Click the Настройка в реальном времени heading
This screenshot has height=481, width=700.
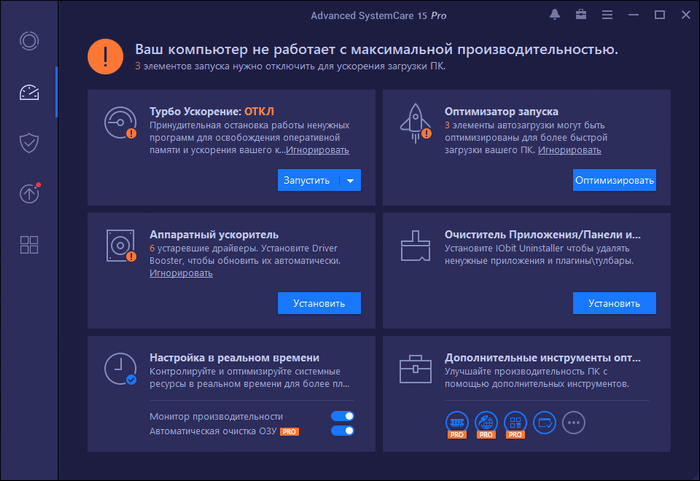(234, 358)
